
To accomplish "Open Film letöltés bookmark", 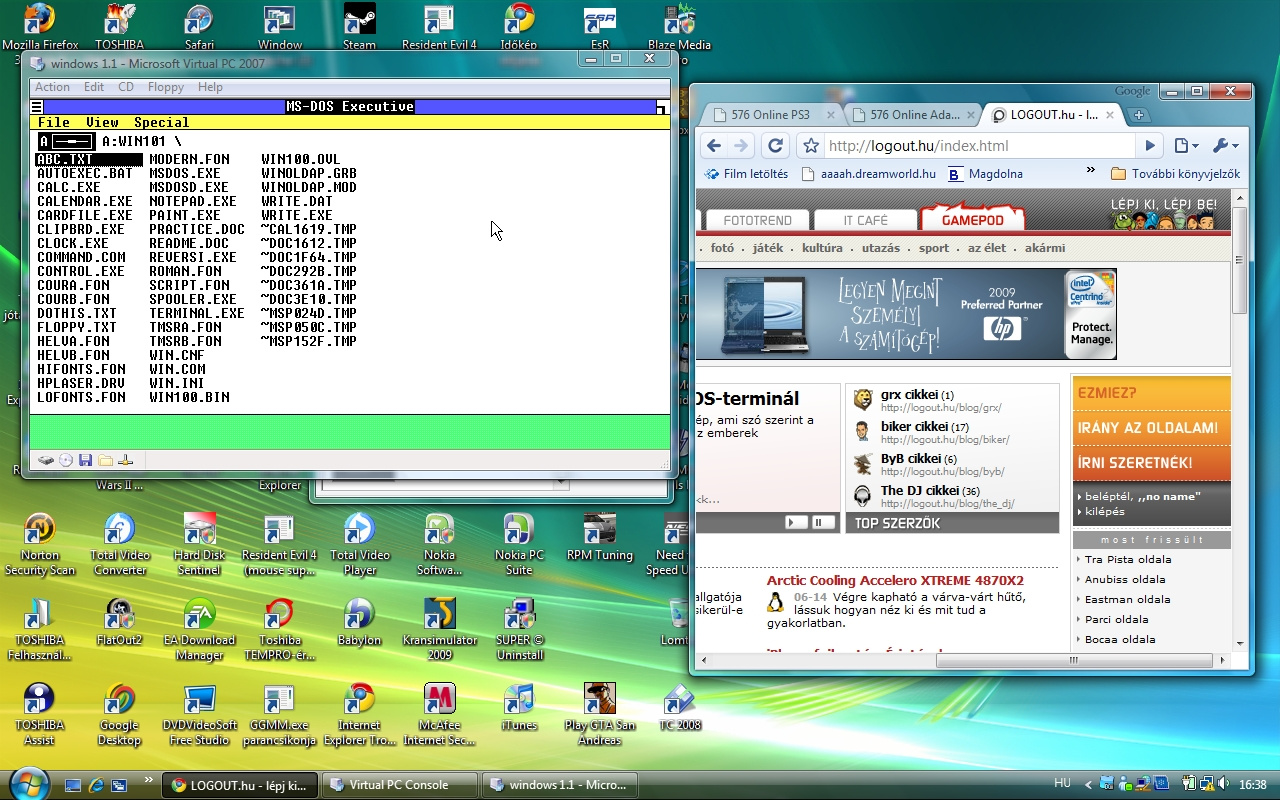I will pyautogui.click(x=746, y=173).
